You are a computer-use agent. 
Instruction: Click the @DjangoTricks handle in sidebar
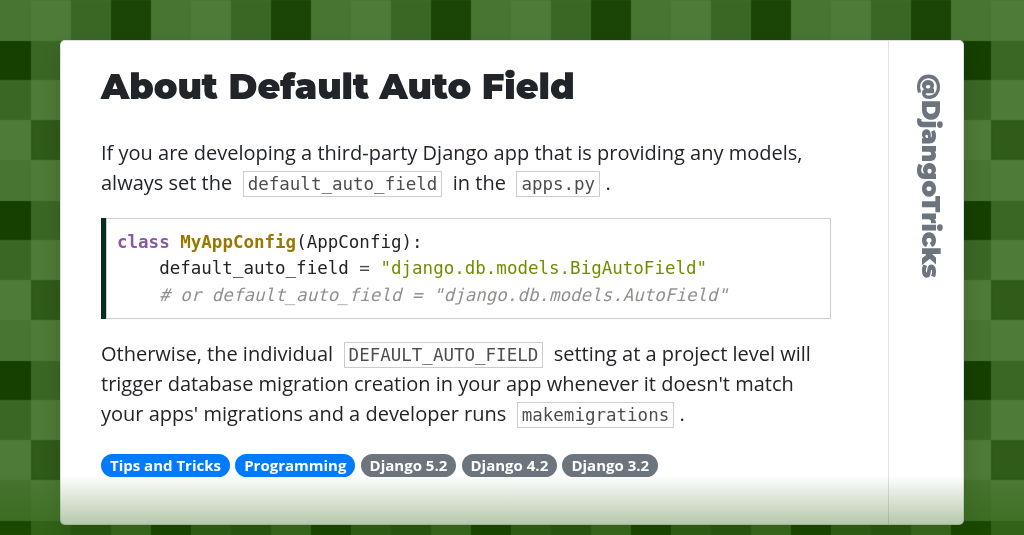coord(929,176)
